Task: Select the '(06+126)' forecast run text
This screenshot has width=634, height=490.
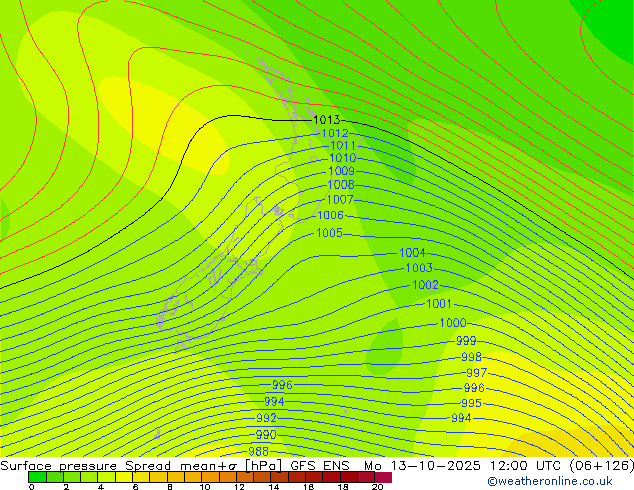Action: point(601,466)
